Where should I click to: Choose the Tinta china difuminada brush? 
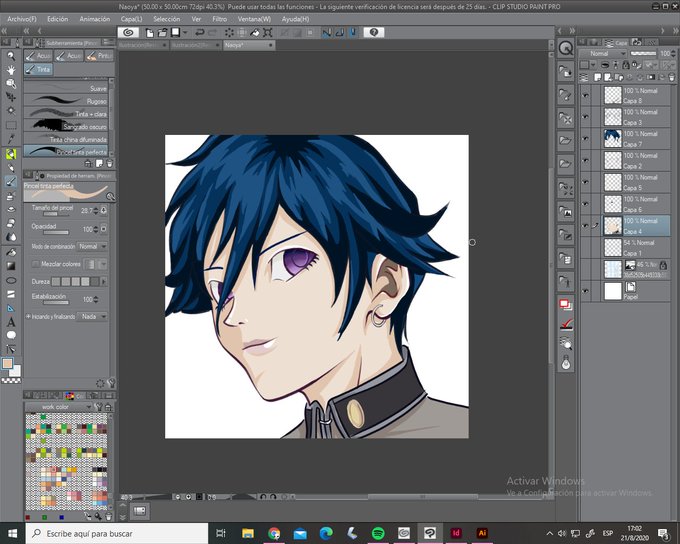click(x=66, y=139)
